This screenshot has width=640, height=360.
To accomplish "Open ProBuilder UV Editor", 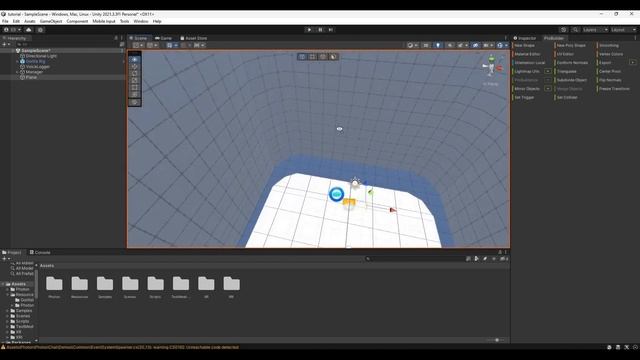I will (565, 54).
